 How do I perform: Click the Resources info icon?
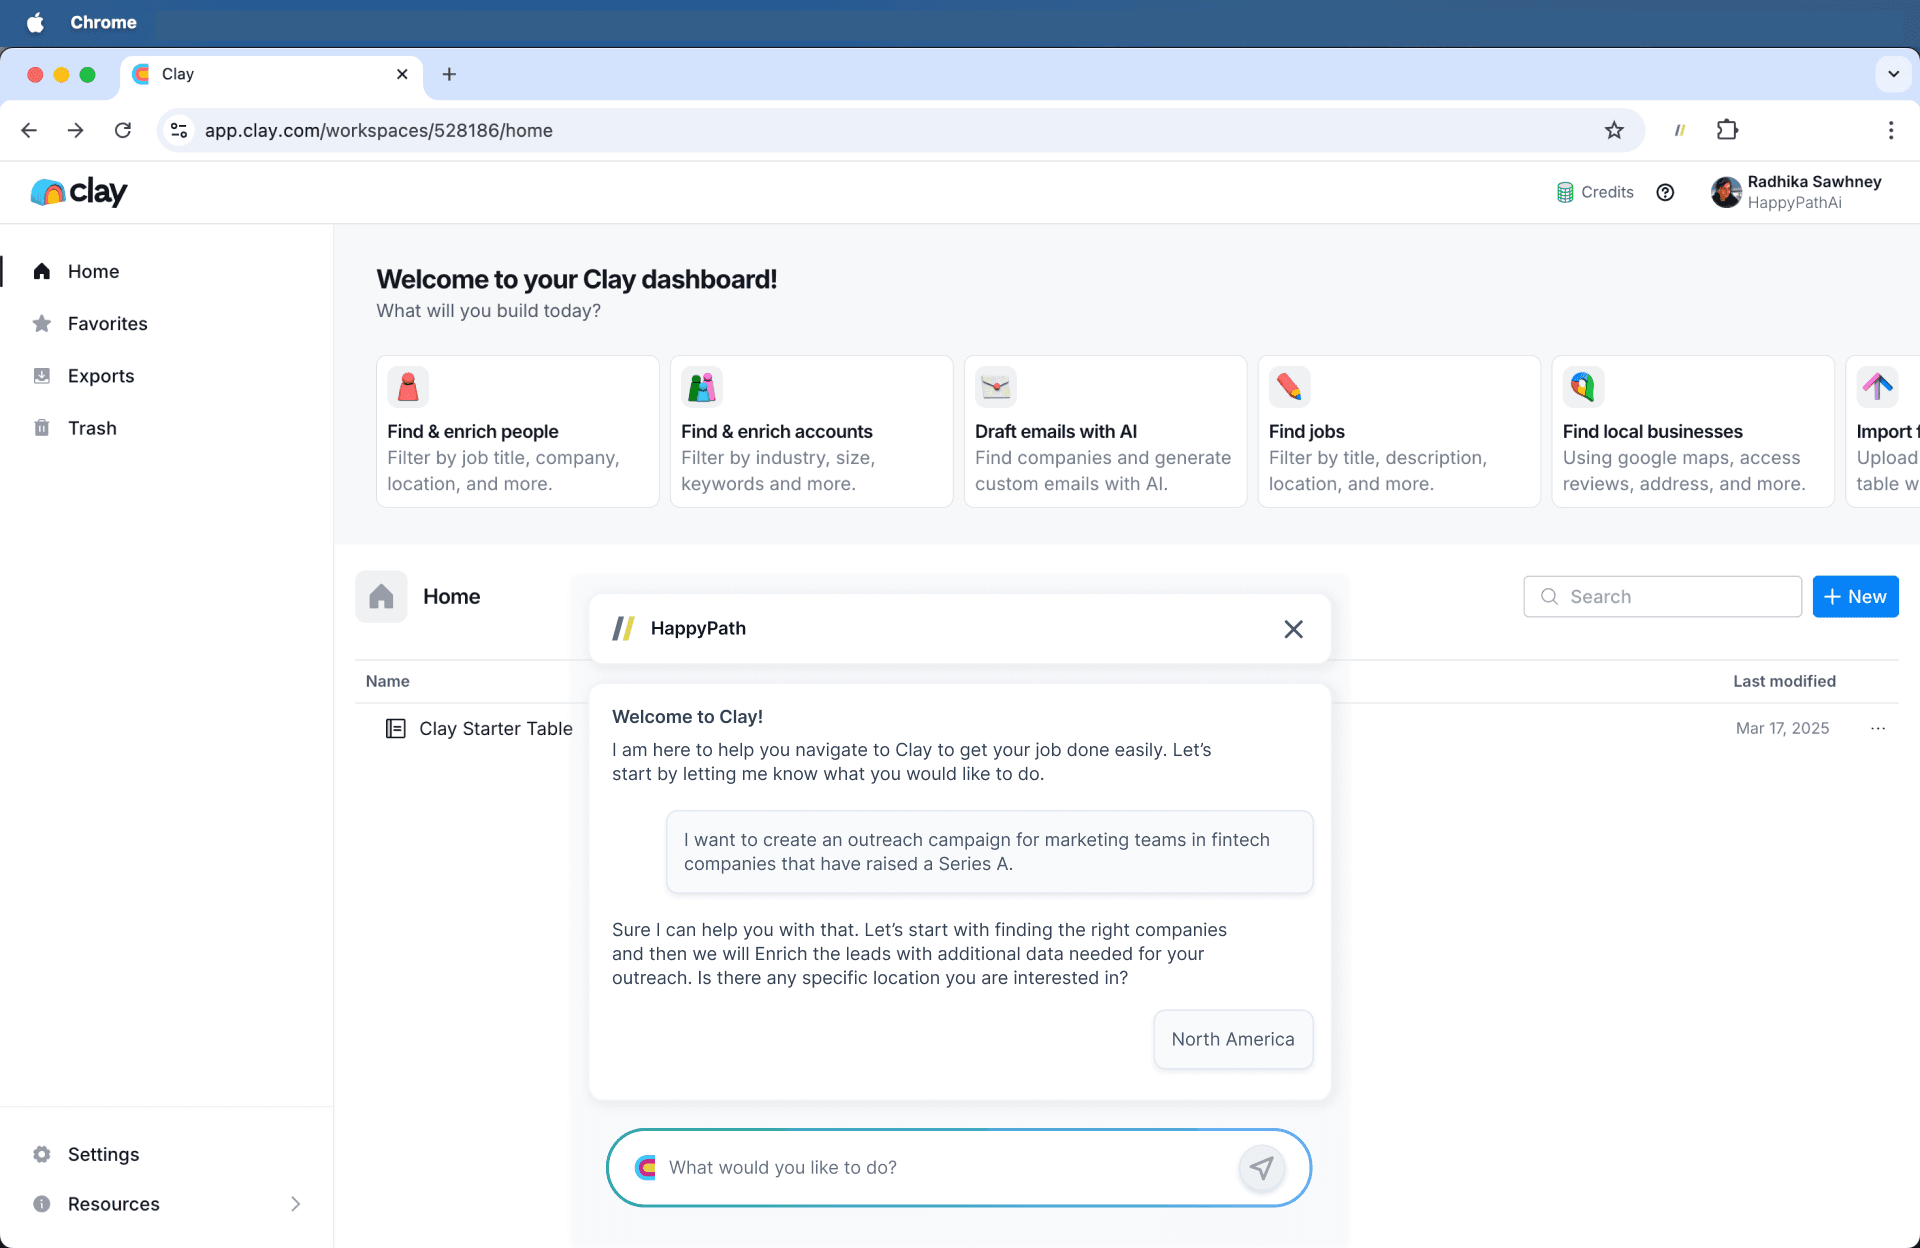tap(42, 1204)
